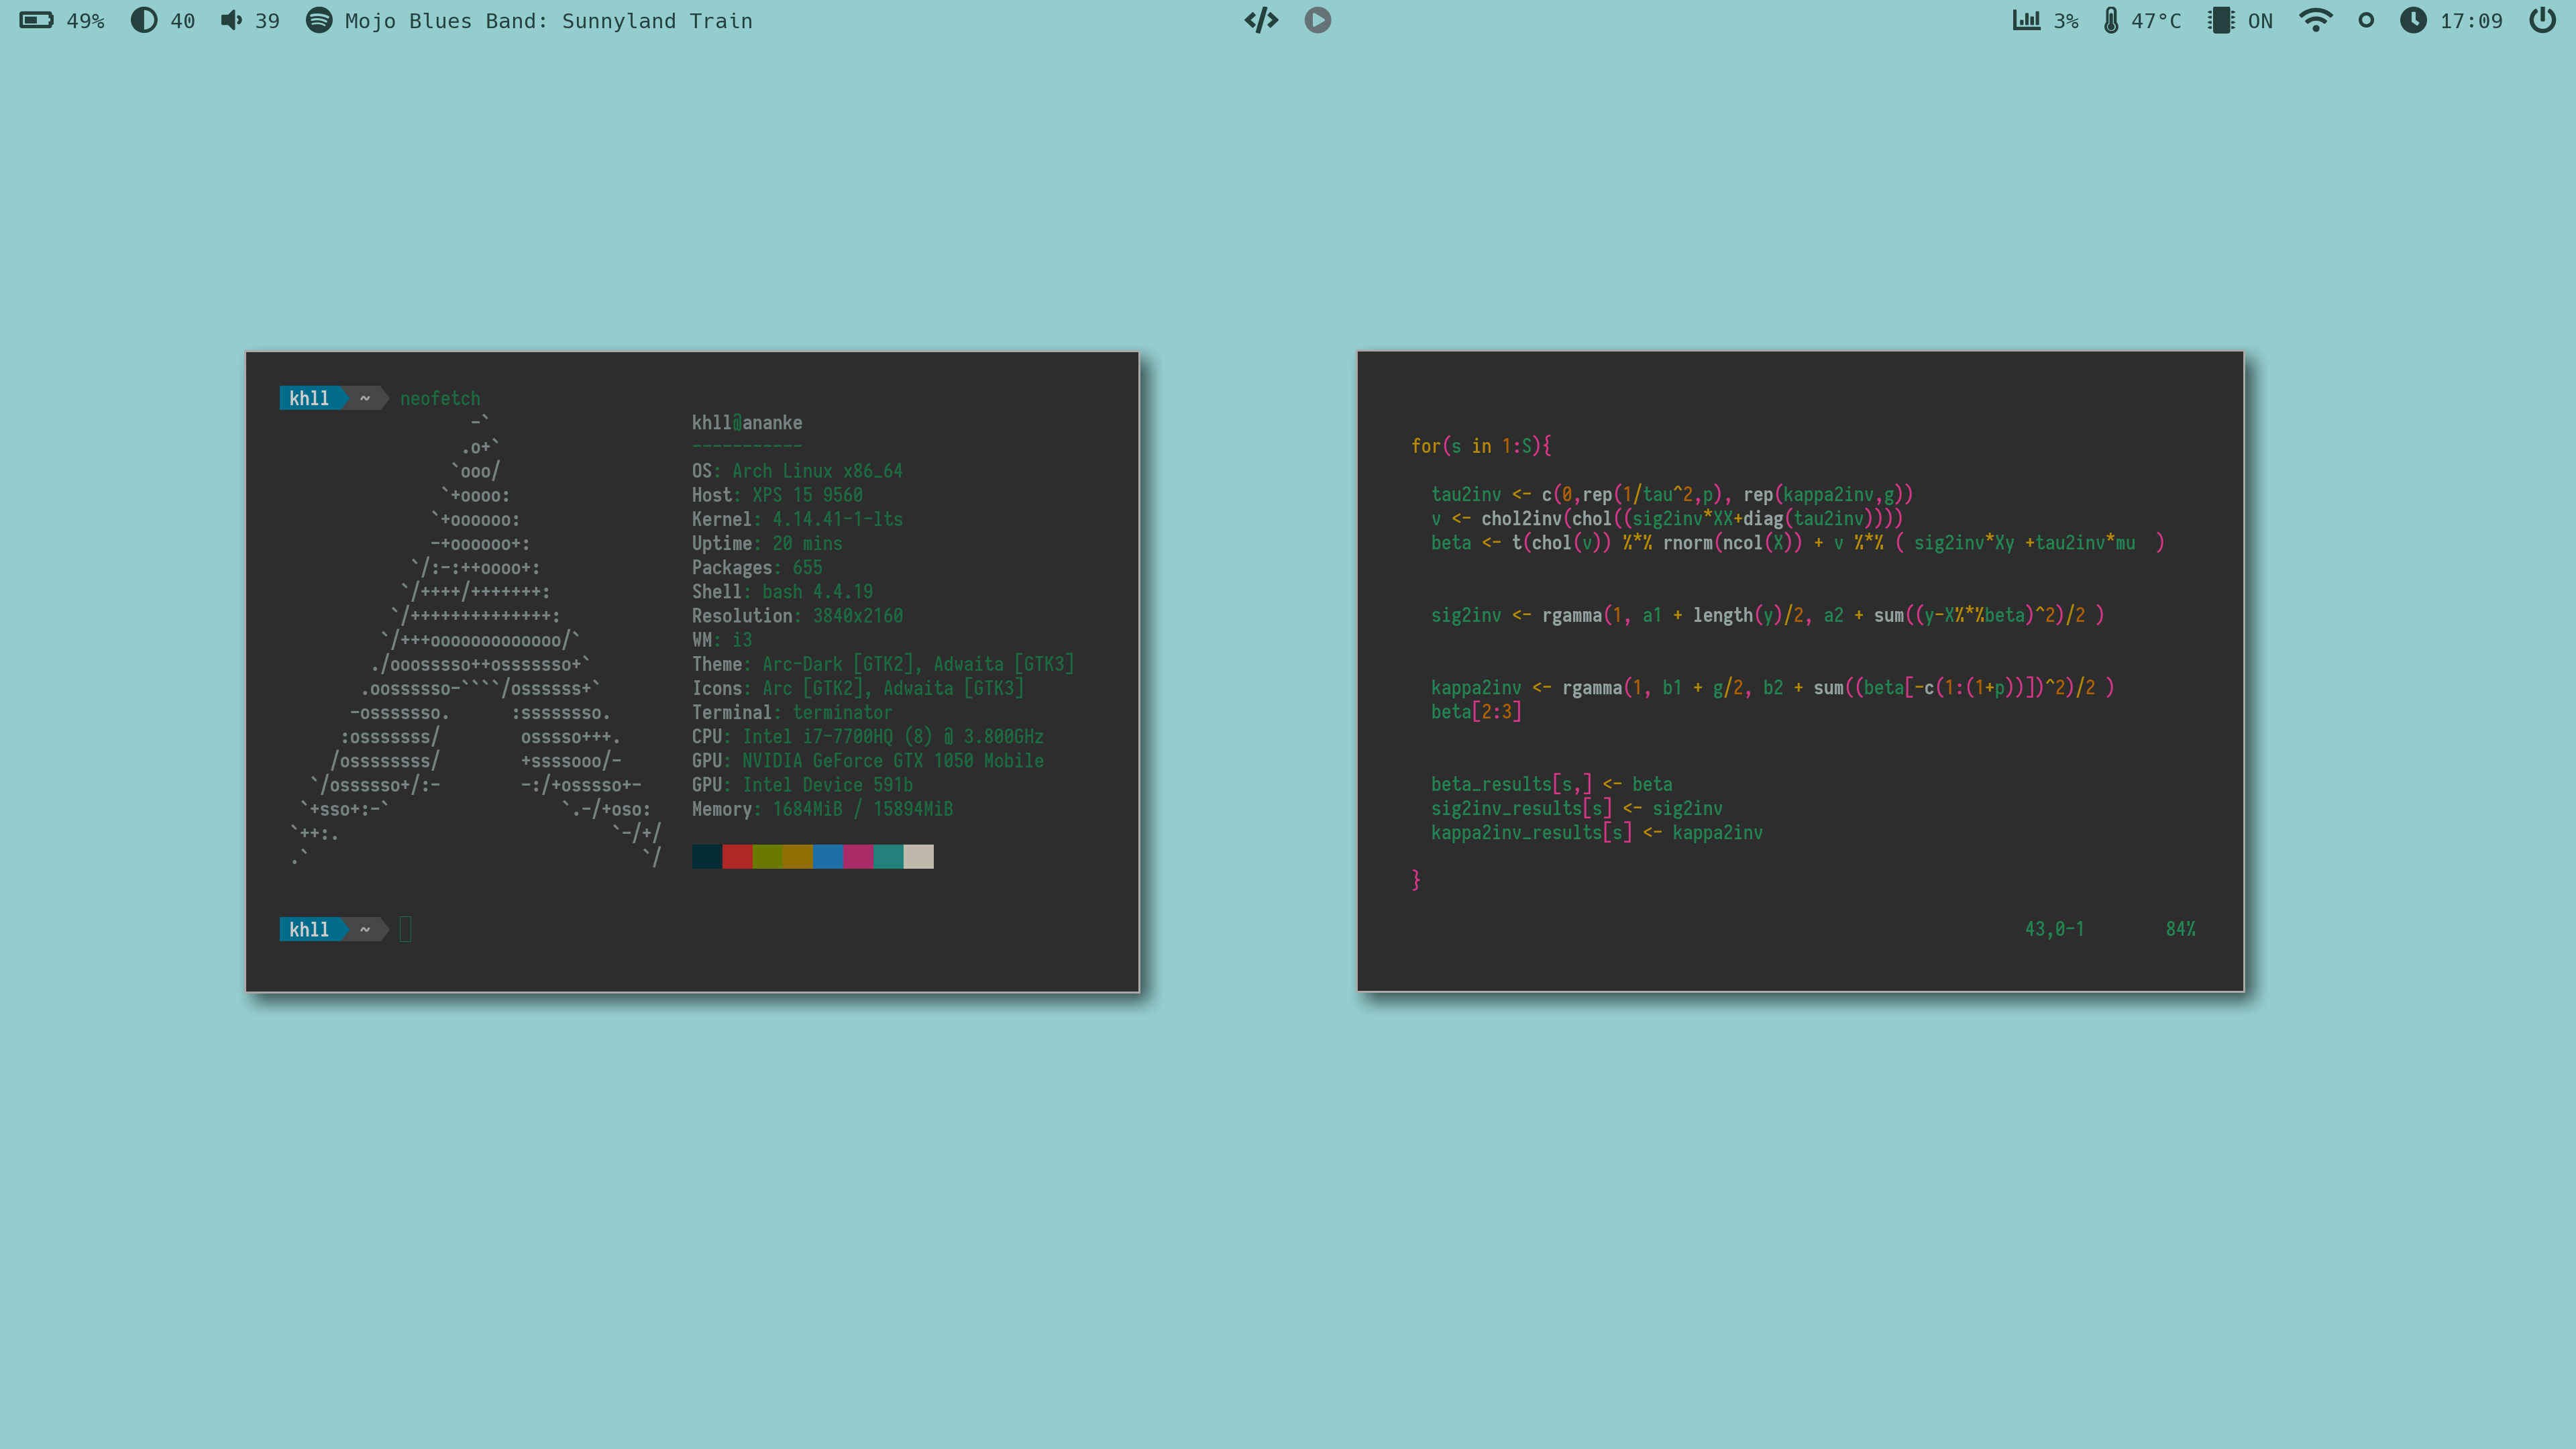
Task: Click the Wi-Fi signal icon
Action: click(2315, 20)
